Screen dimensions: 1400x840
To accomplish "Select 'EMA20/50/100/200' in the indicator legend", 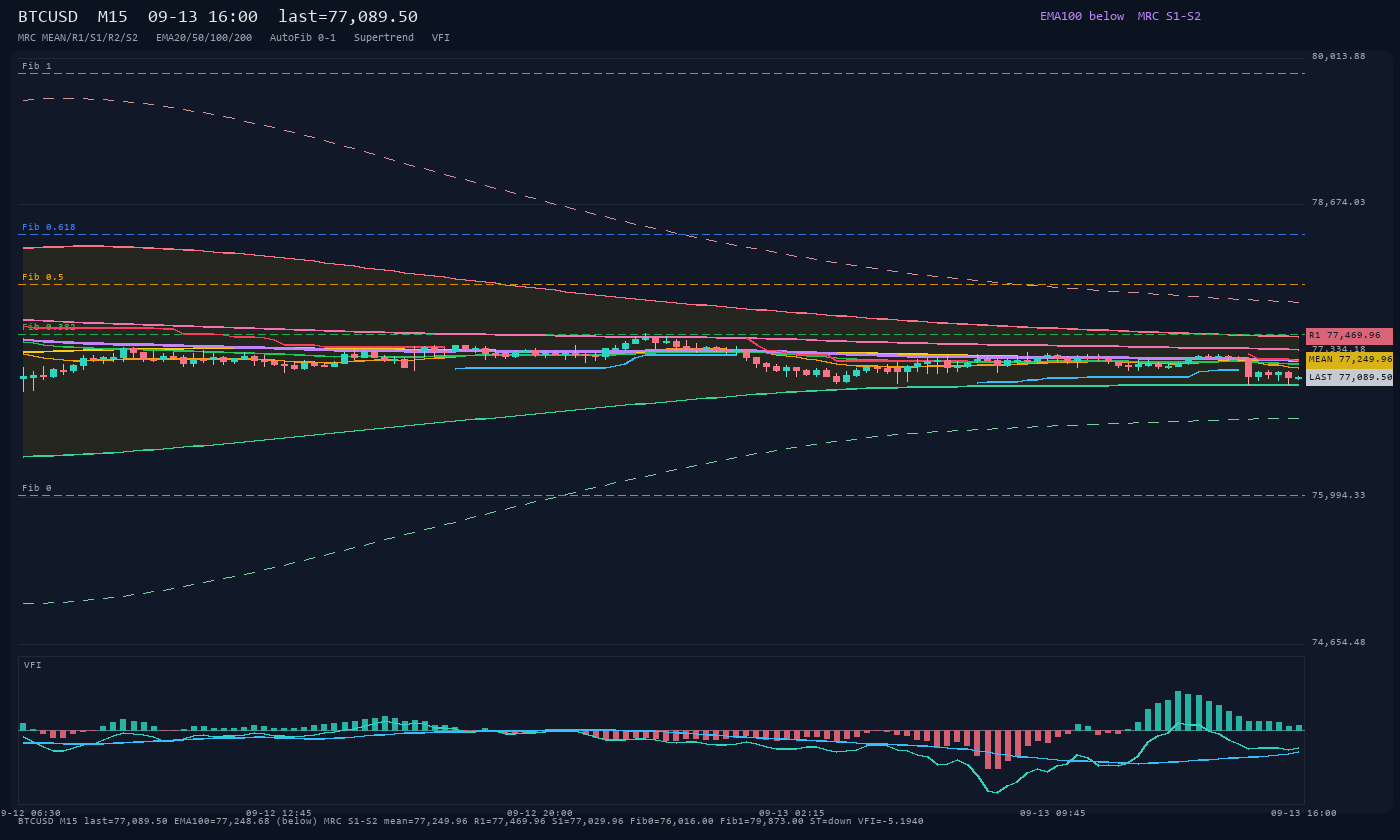I will pos(204,37).
